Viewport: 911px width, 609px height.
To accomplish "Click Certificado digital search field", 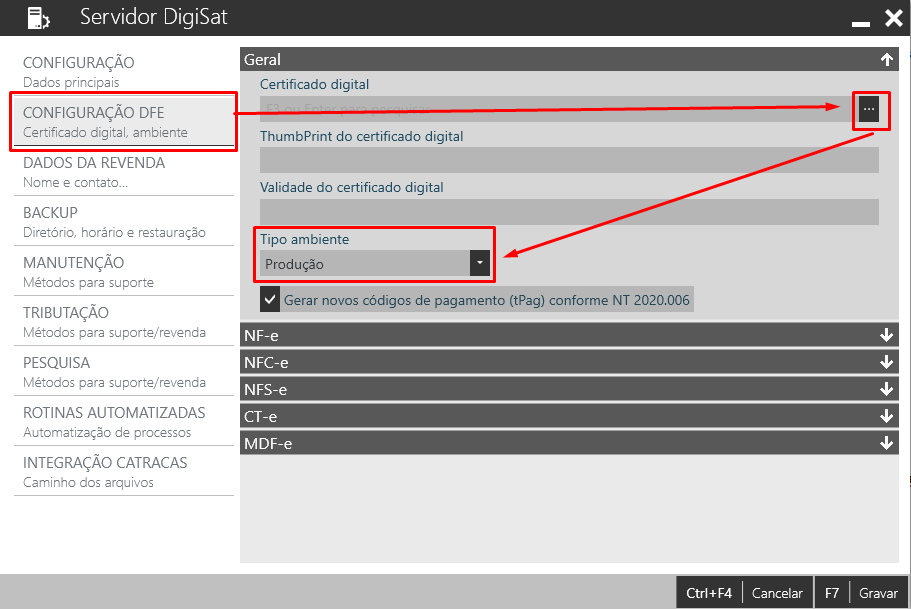I will tap(559, 109).
